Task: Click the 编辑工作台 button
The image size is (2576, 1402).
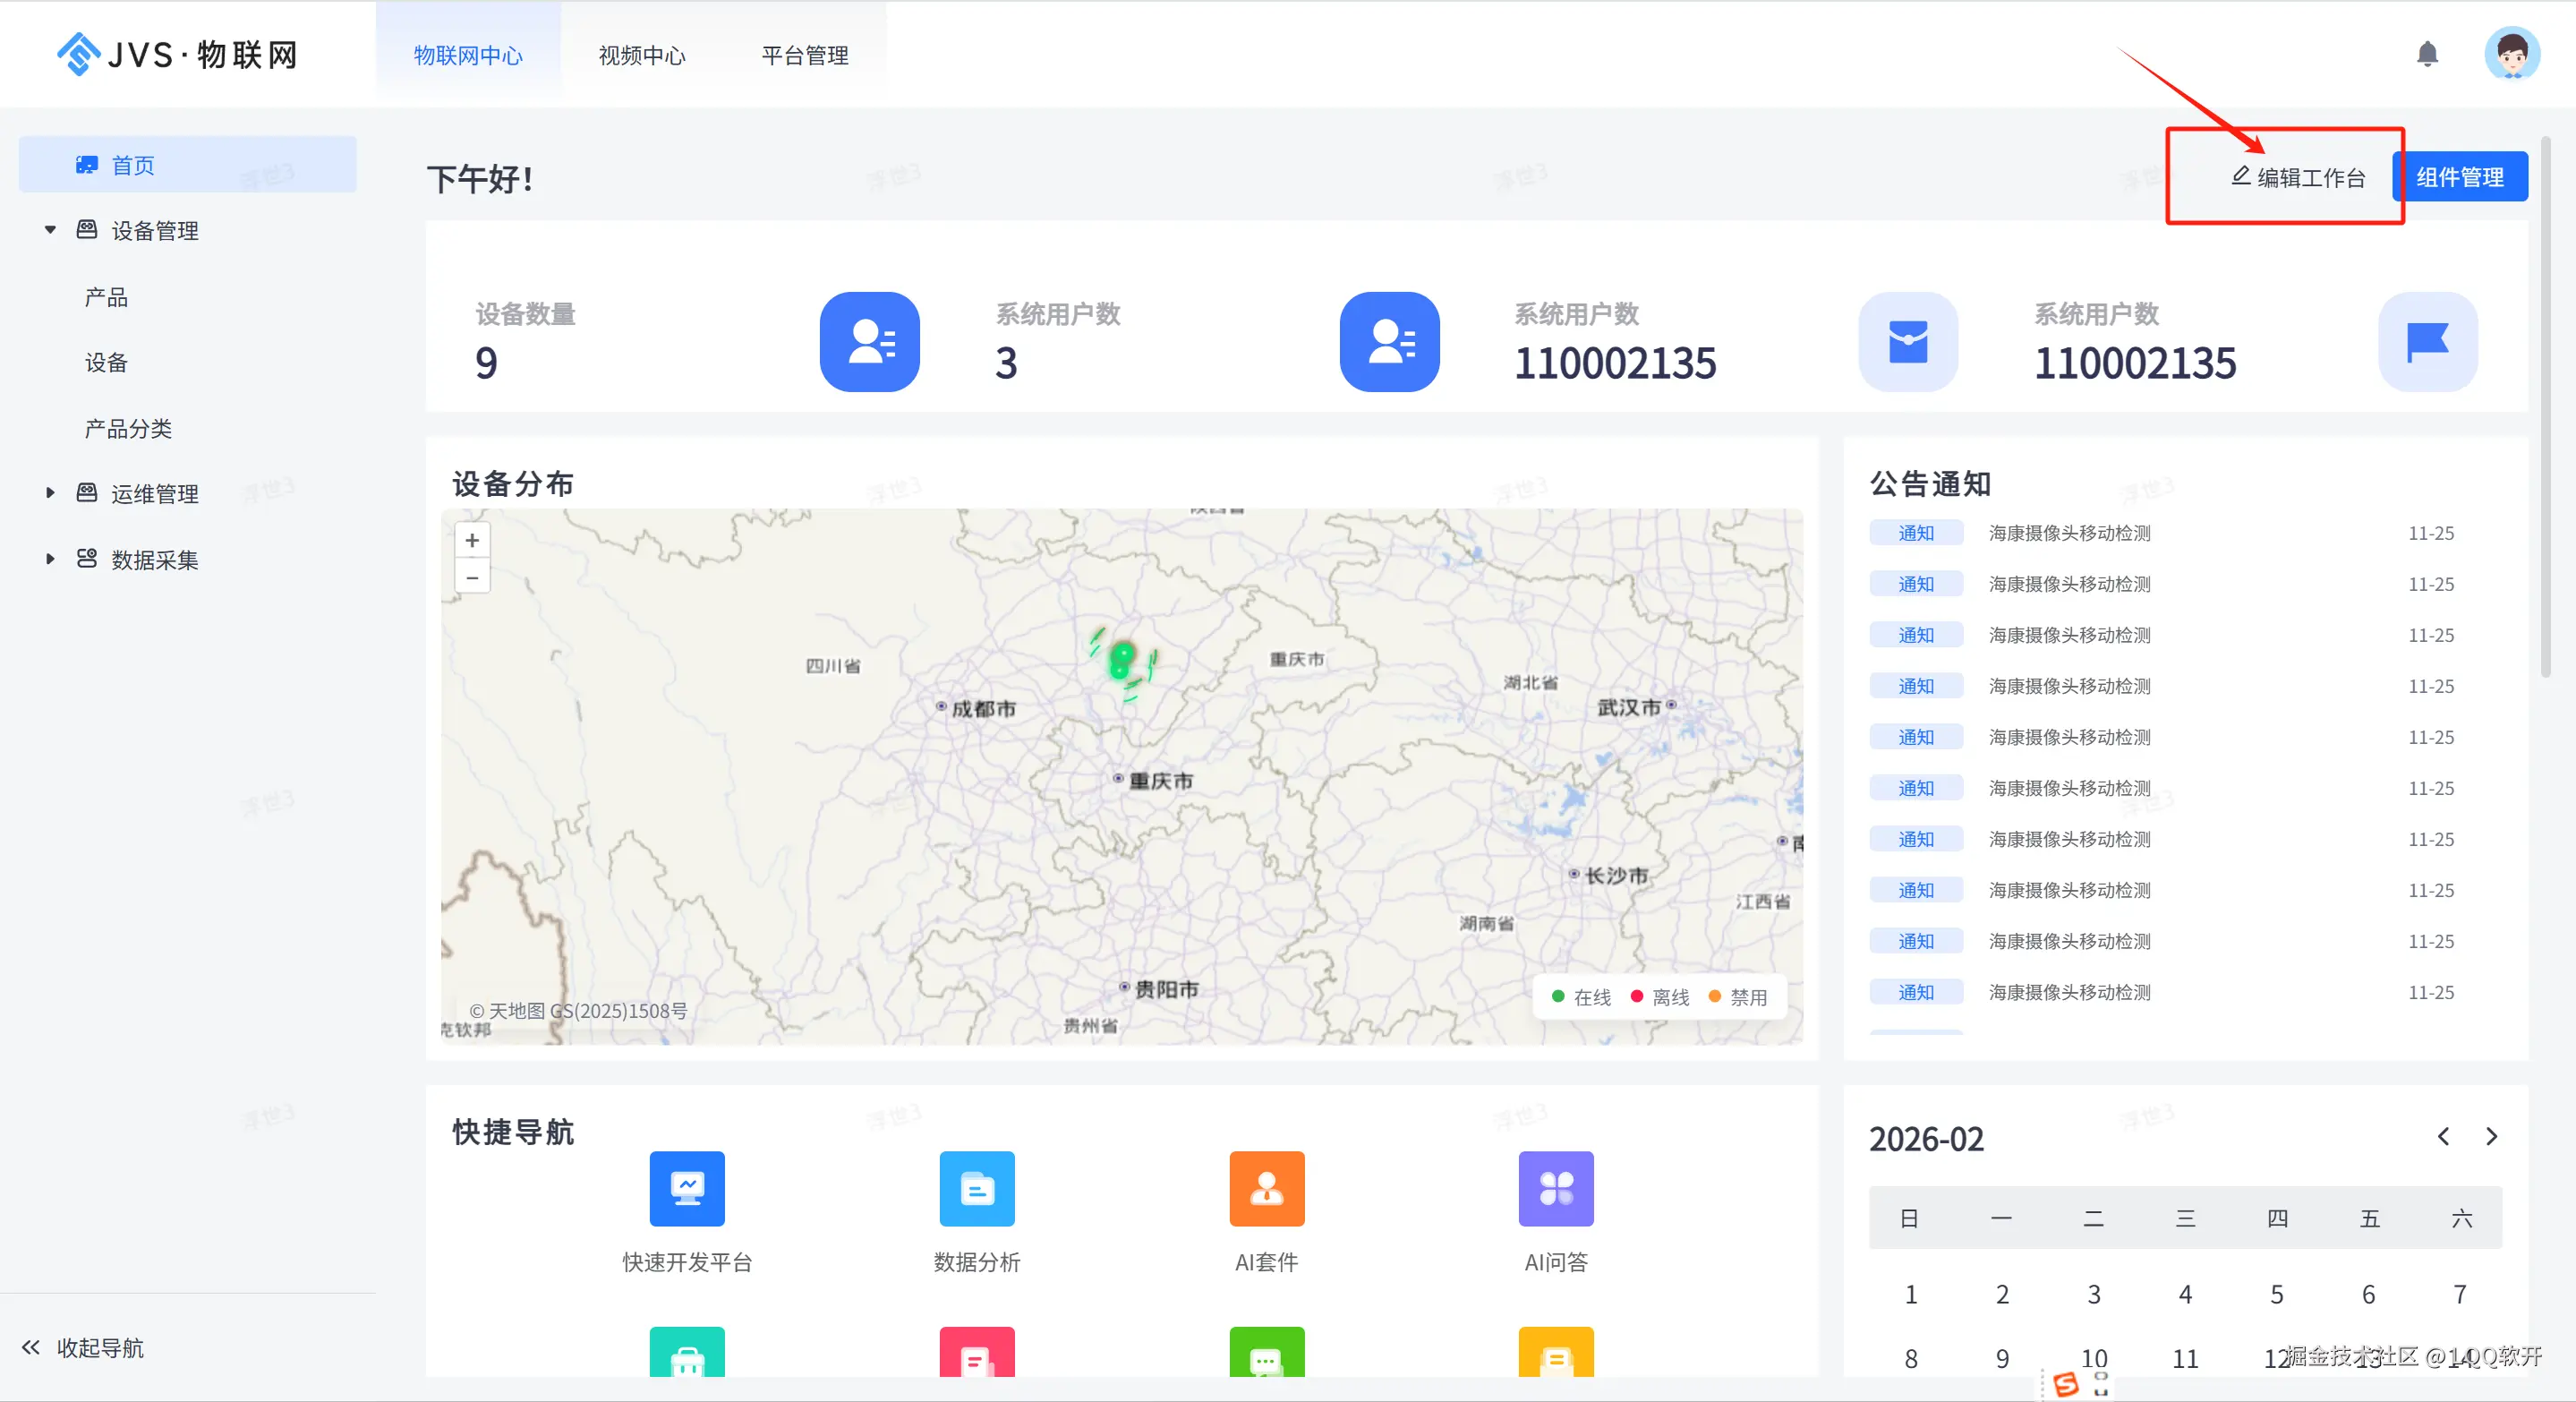Action: (x=2298, y=177)
